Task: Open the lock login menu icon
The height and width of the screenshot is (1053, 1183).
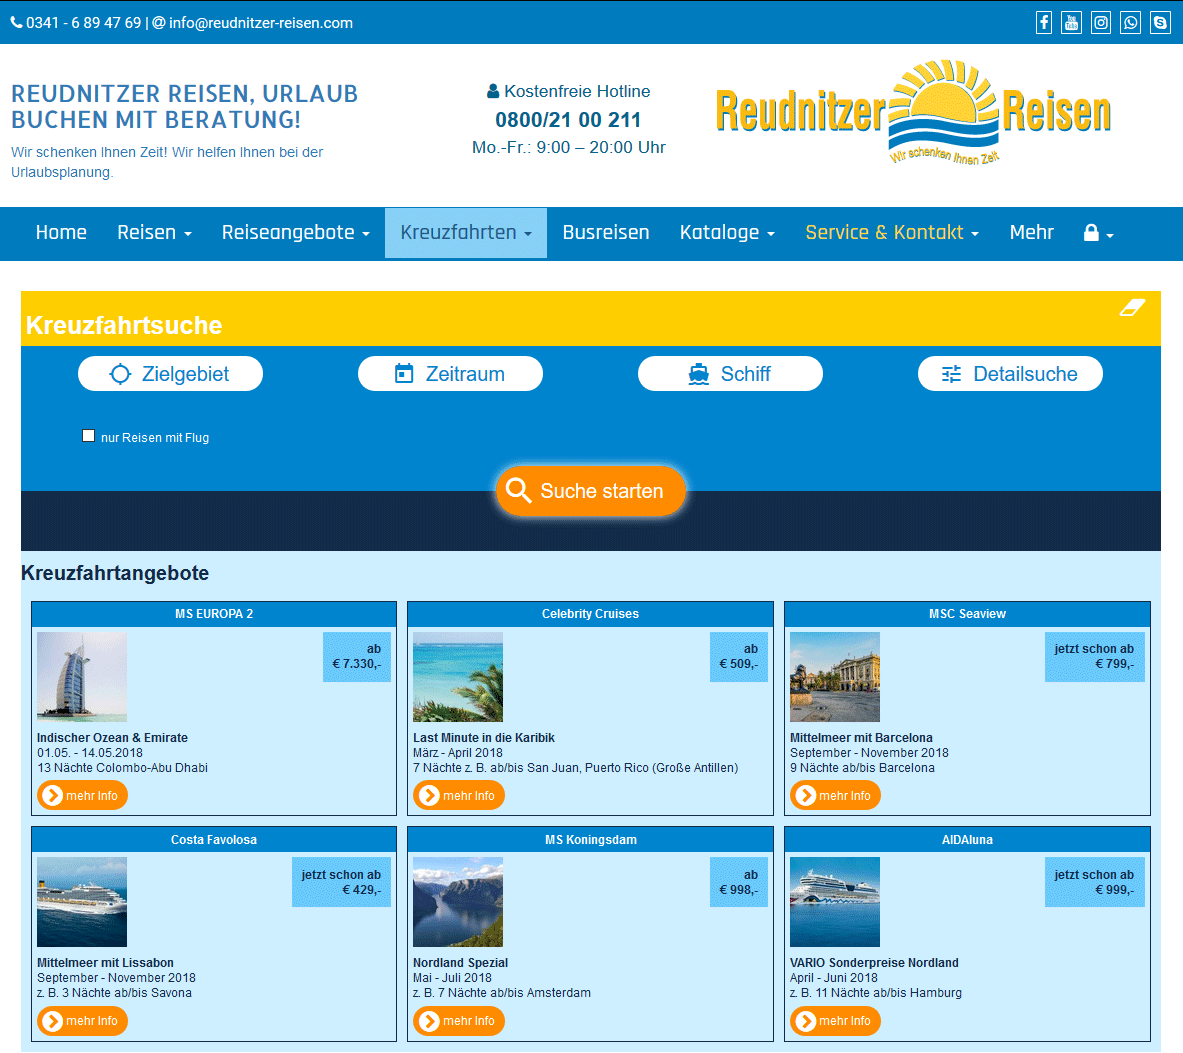Action: 1097,233
